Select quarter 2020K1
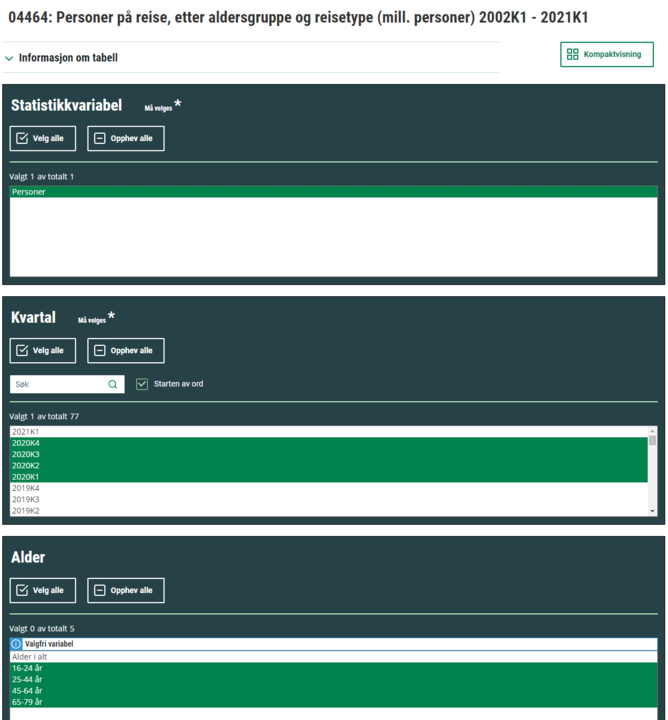The image size is (668, 720). (329, 477)
